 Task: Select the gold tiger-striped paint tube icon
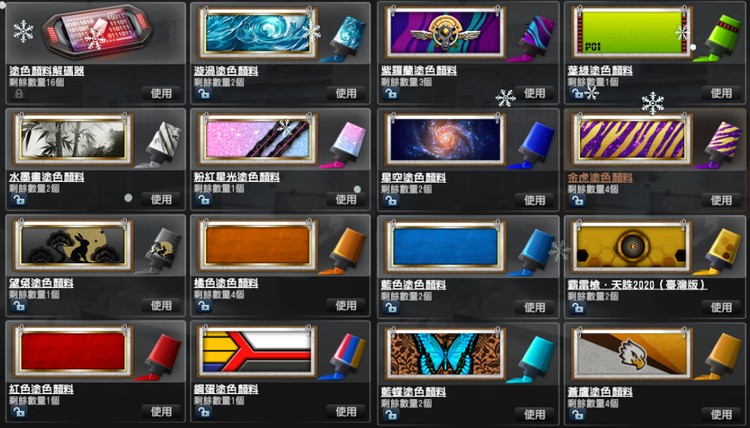(719, 145)
